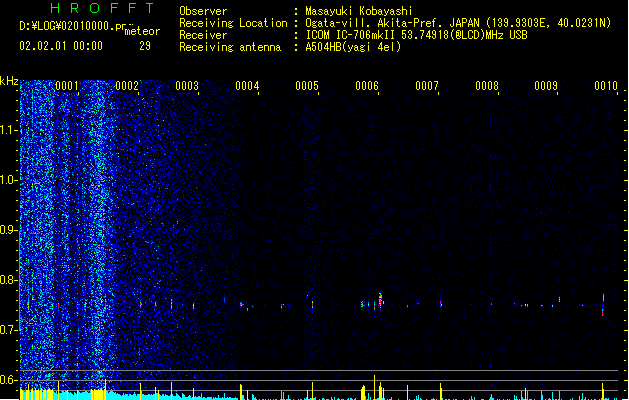Click time marker 0005

click(x=307, y=86)
